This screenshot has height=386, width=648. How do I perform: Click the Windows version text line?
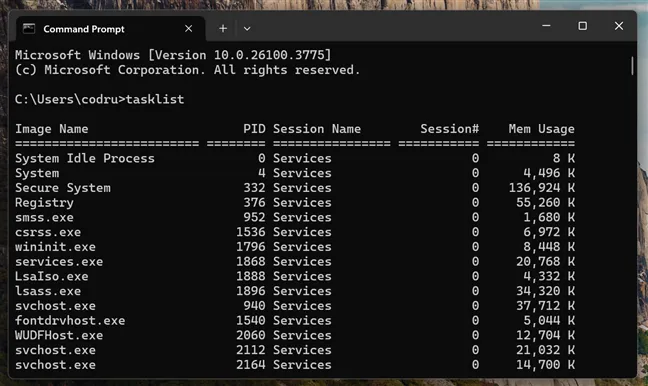(x=173, y=55)
